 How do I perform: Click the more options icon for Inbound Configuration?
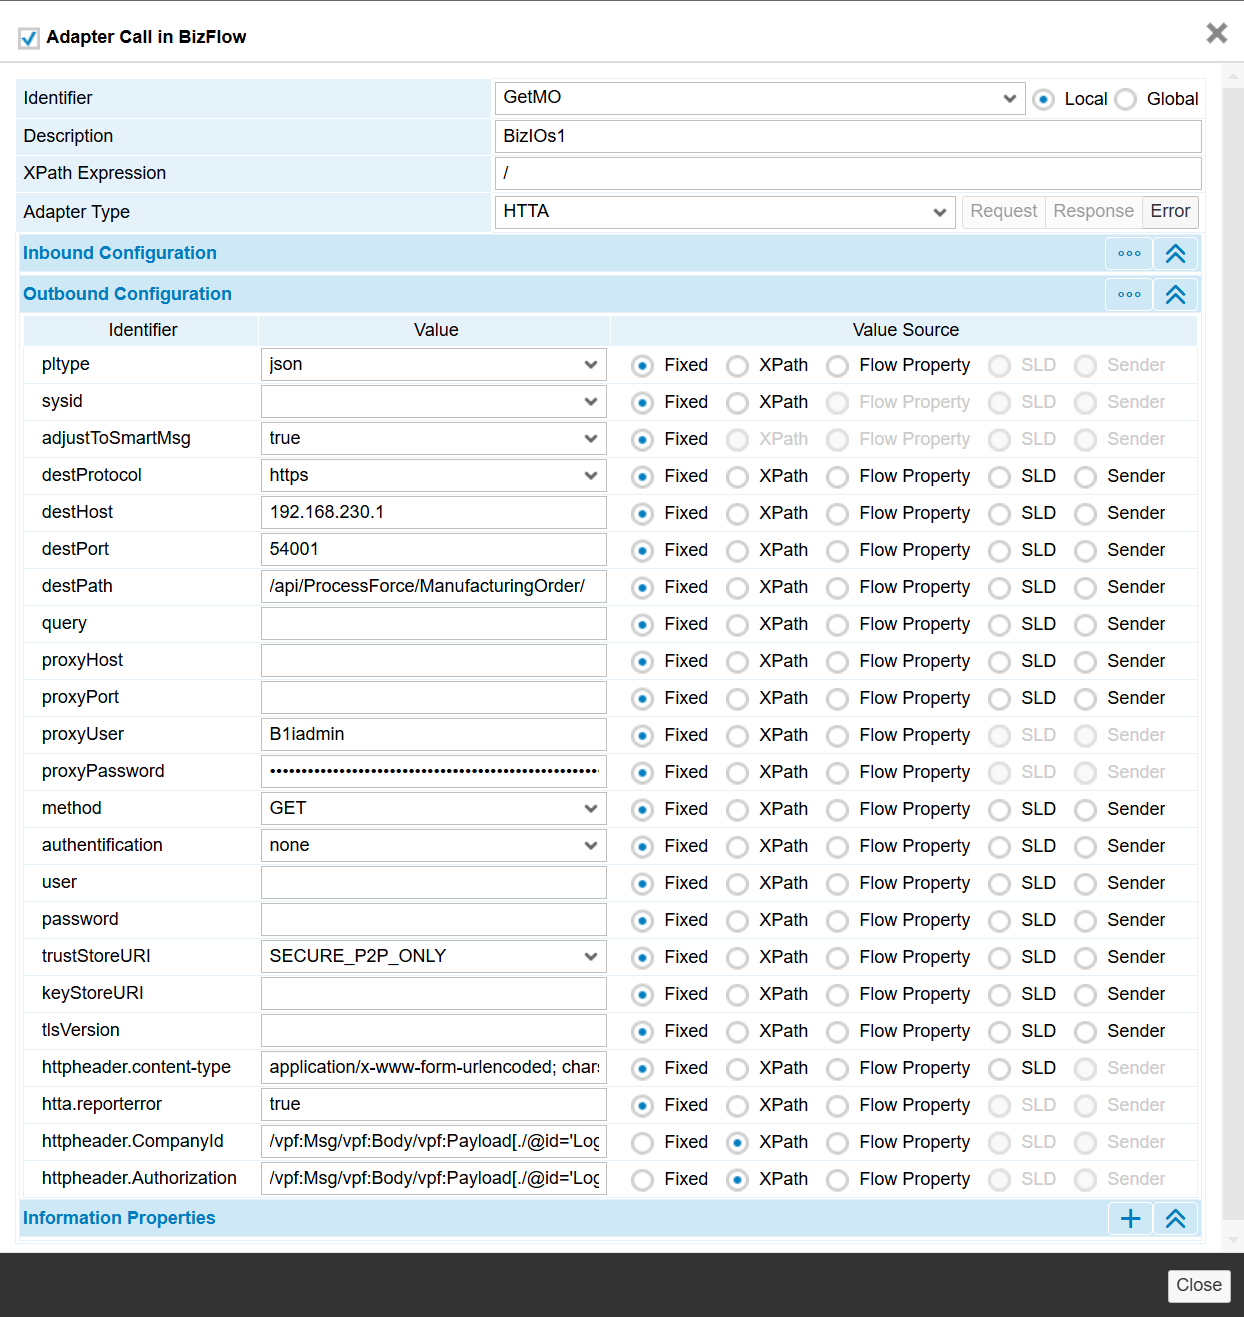[1129, 254]
